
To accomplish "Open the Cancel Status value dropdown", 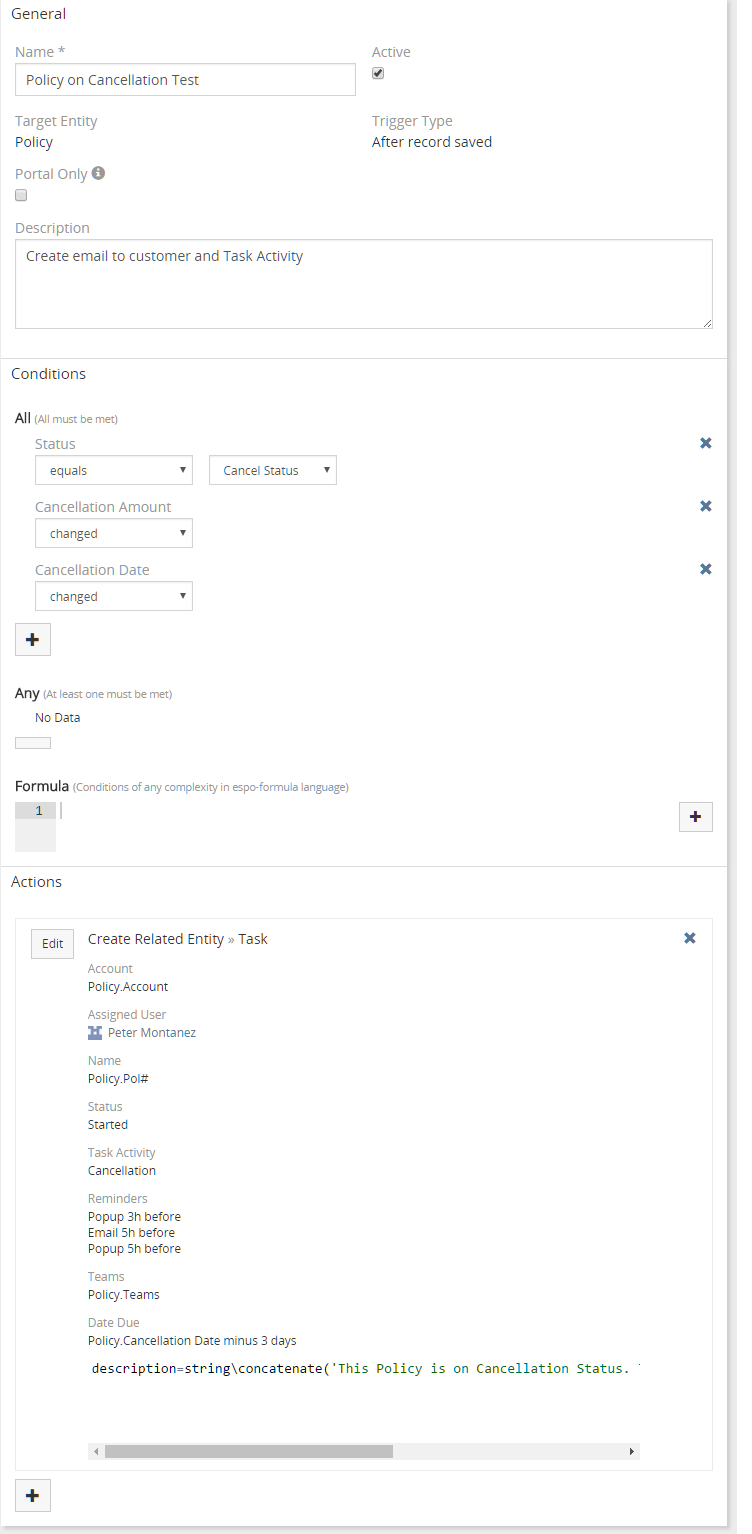I will (x=272, y=470).
